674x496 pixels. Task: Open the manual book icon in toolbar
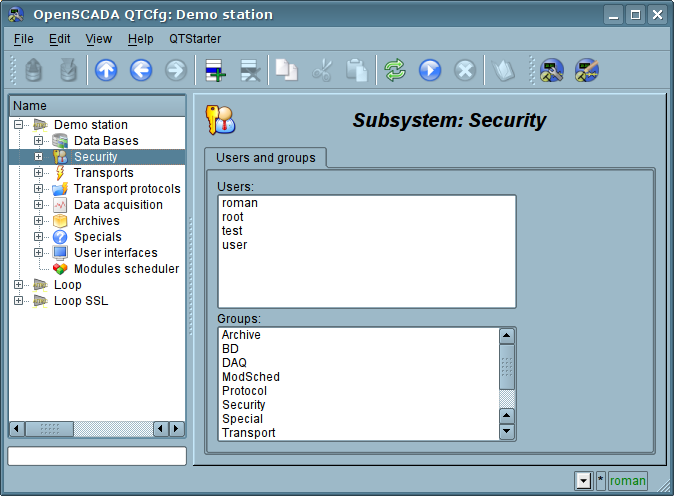(x=503, y=70)
